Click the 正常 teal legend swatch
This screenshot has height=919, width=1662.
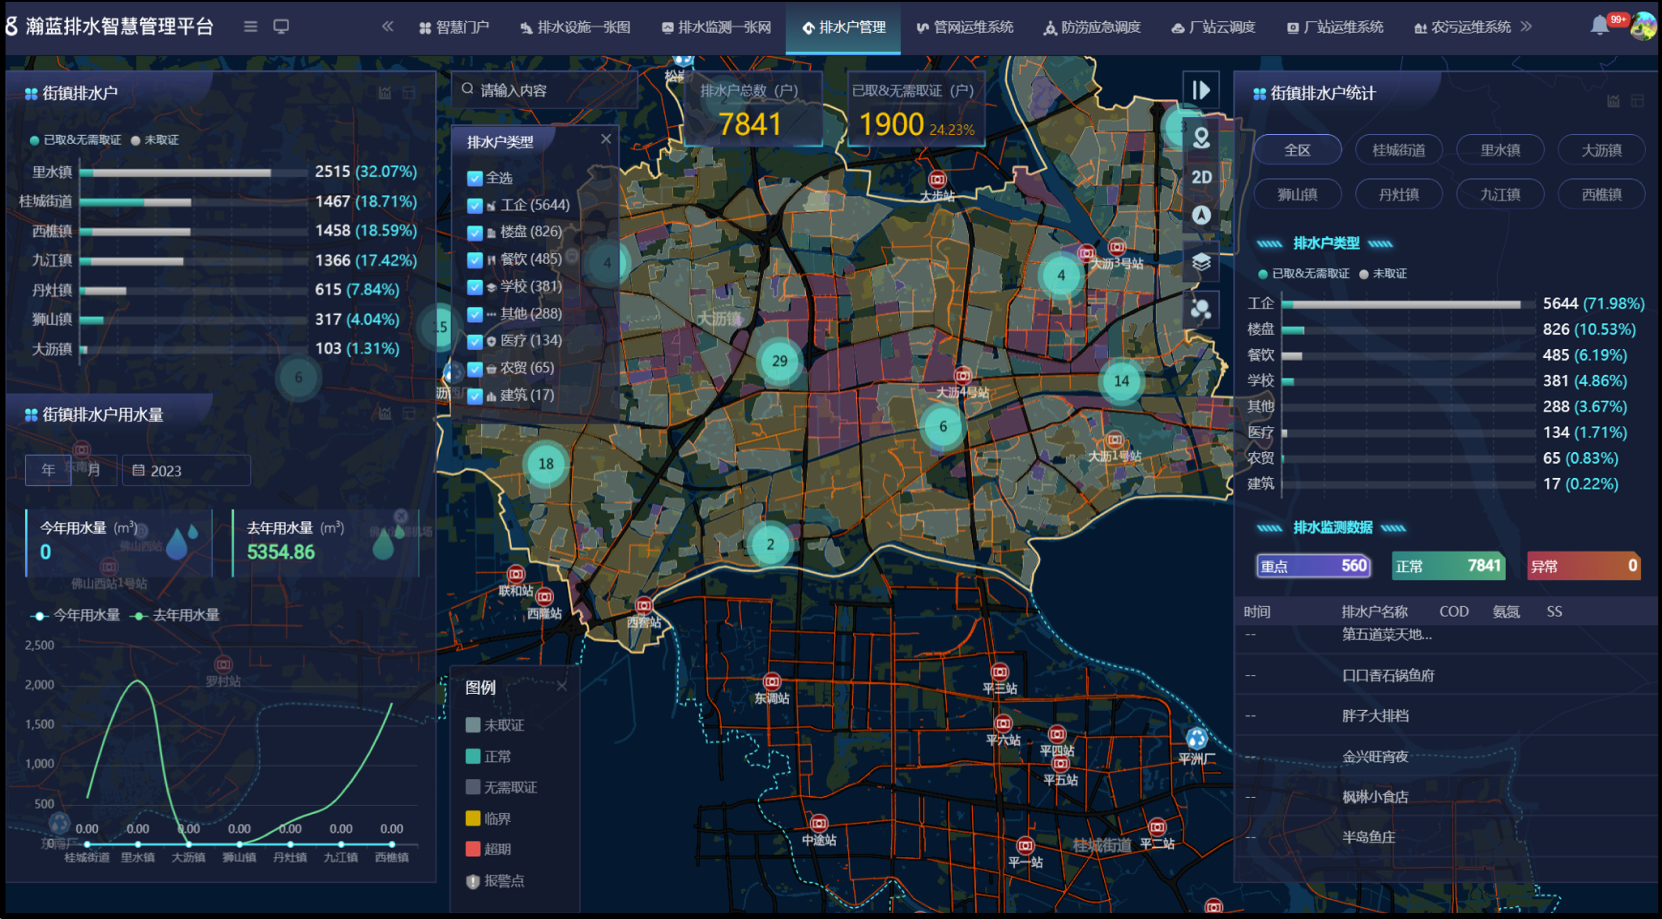[x=473, y=756]
